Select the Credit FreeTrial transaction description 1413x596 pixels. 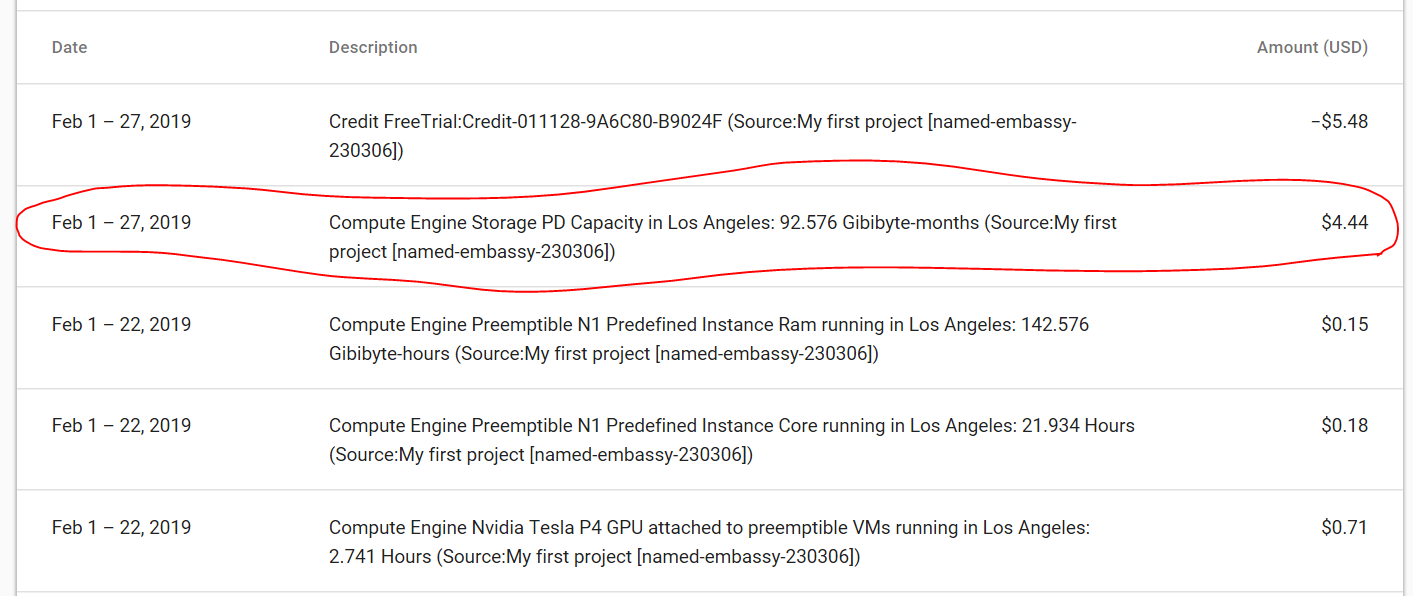[x=703, y=136]
